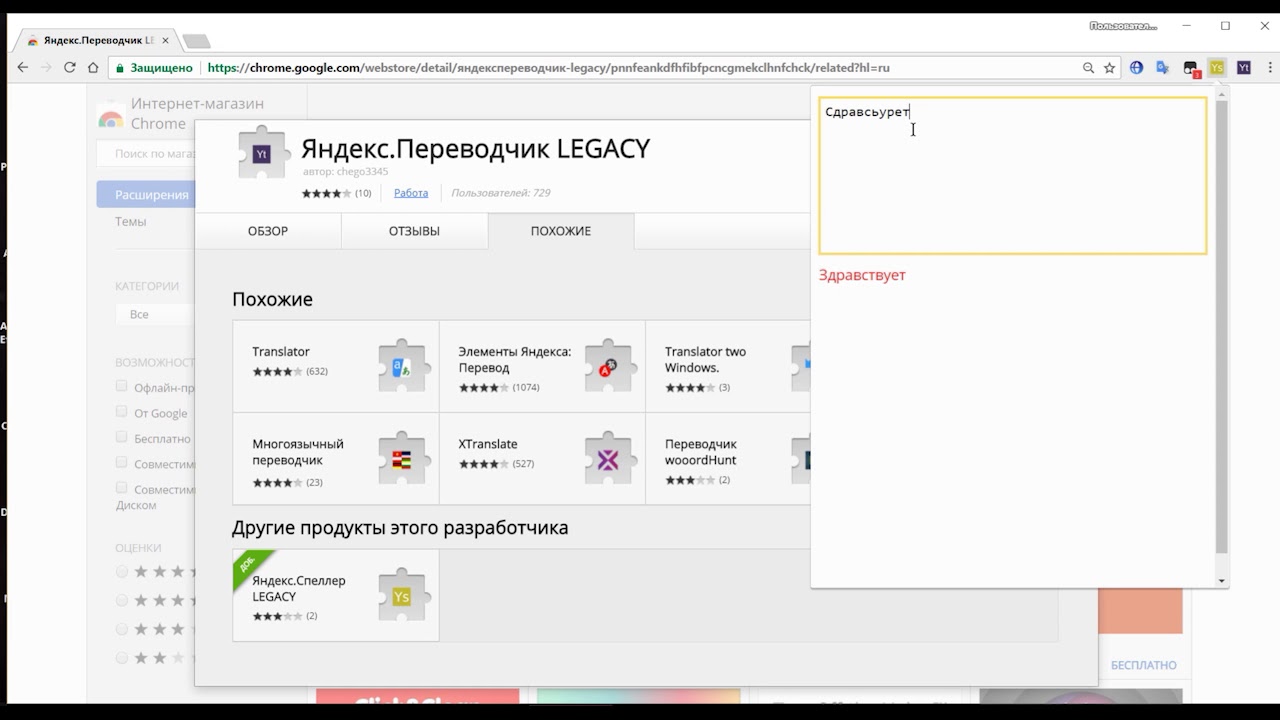Check the Бесплатно filter checkbox
This screenshot has height=720, width=1280.
click(x=122, y=437)
